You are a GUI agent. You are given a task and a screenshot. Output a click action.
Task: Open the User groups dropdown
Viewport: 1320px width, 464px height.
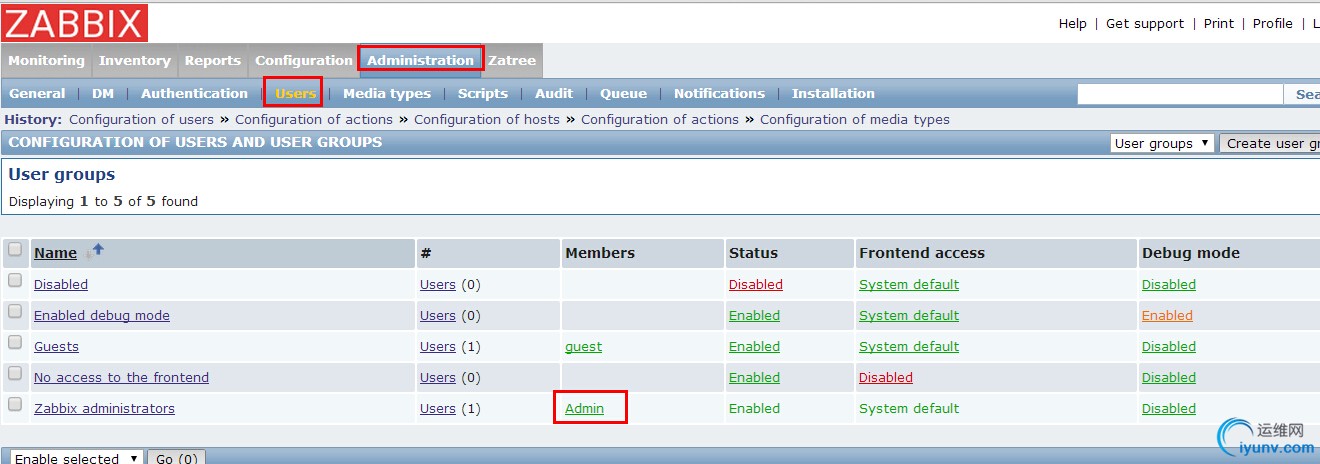point(1162,143)
